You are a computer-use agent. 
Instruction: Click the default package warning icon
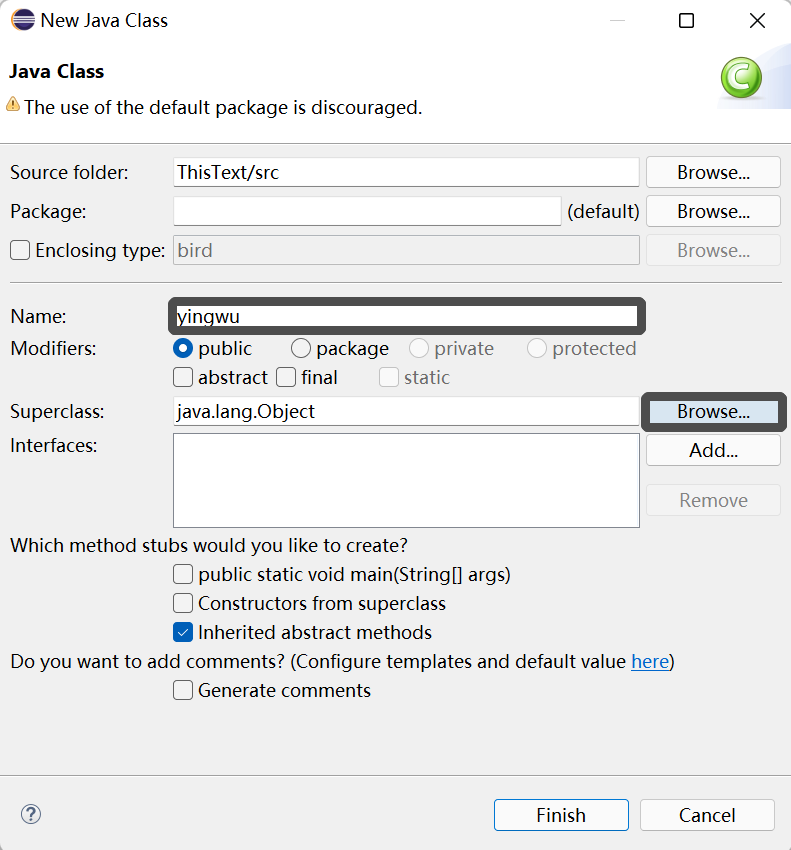(x=12, y=107)
